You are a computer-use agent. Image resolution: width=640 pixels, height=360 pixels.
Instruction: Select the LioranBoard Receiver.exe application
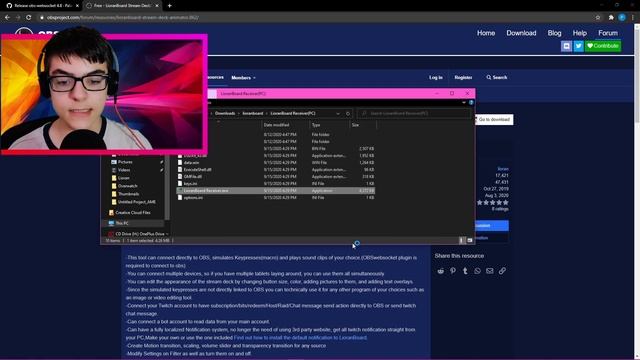pyautogui.click(x=276, y=191)
